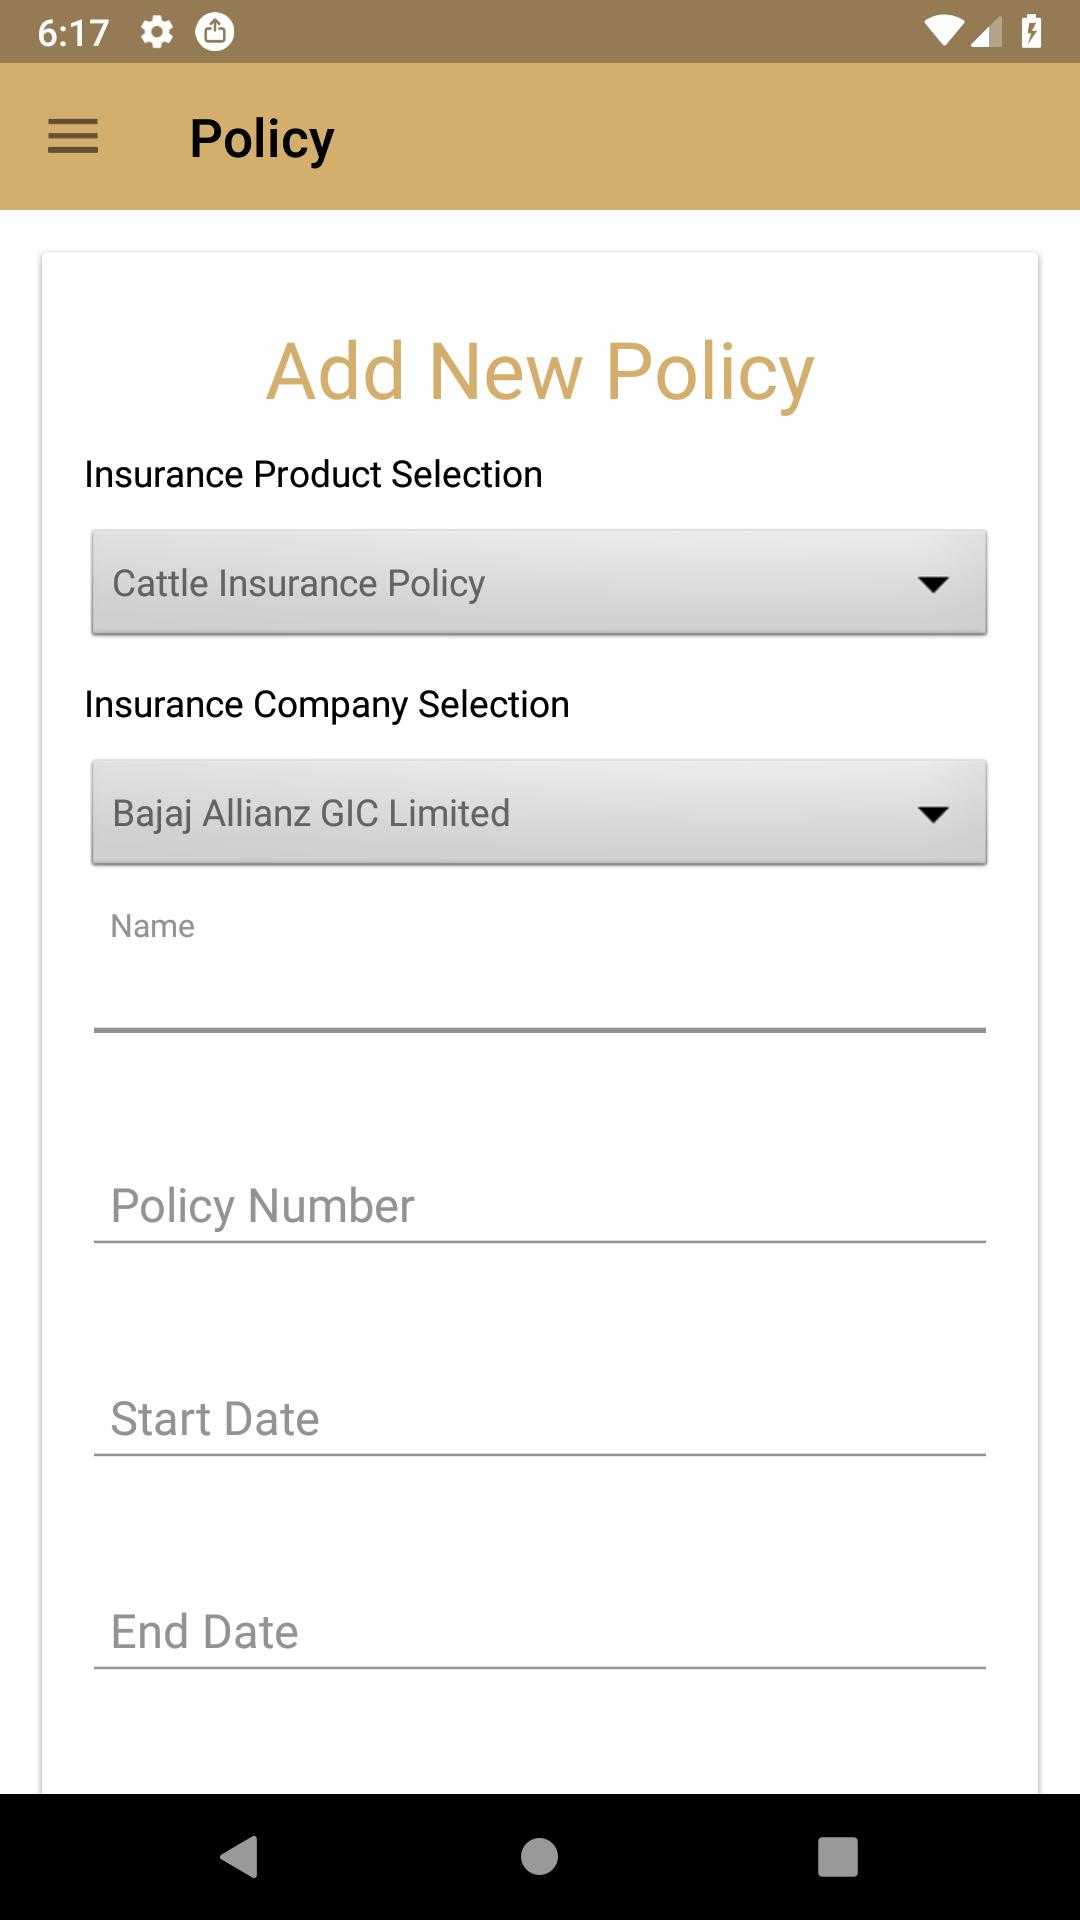
Task: Select the End Date field
Action: [x=540, y=1632]
